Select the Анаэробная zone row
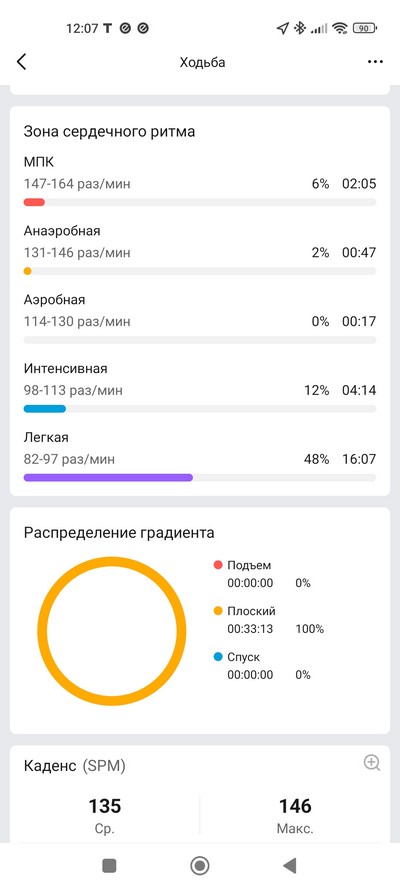 click(199, 250)
